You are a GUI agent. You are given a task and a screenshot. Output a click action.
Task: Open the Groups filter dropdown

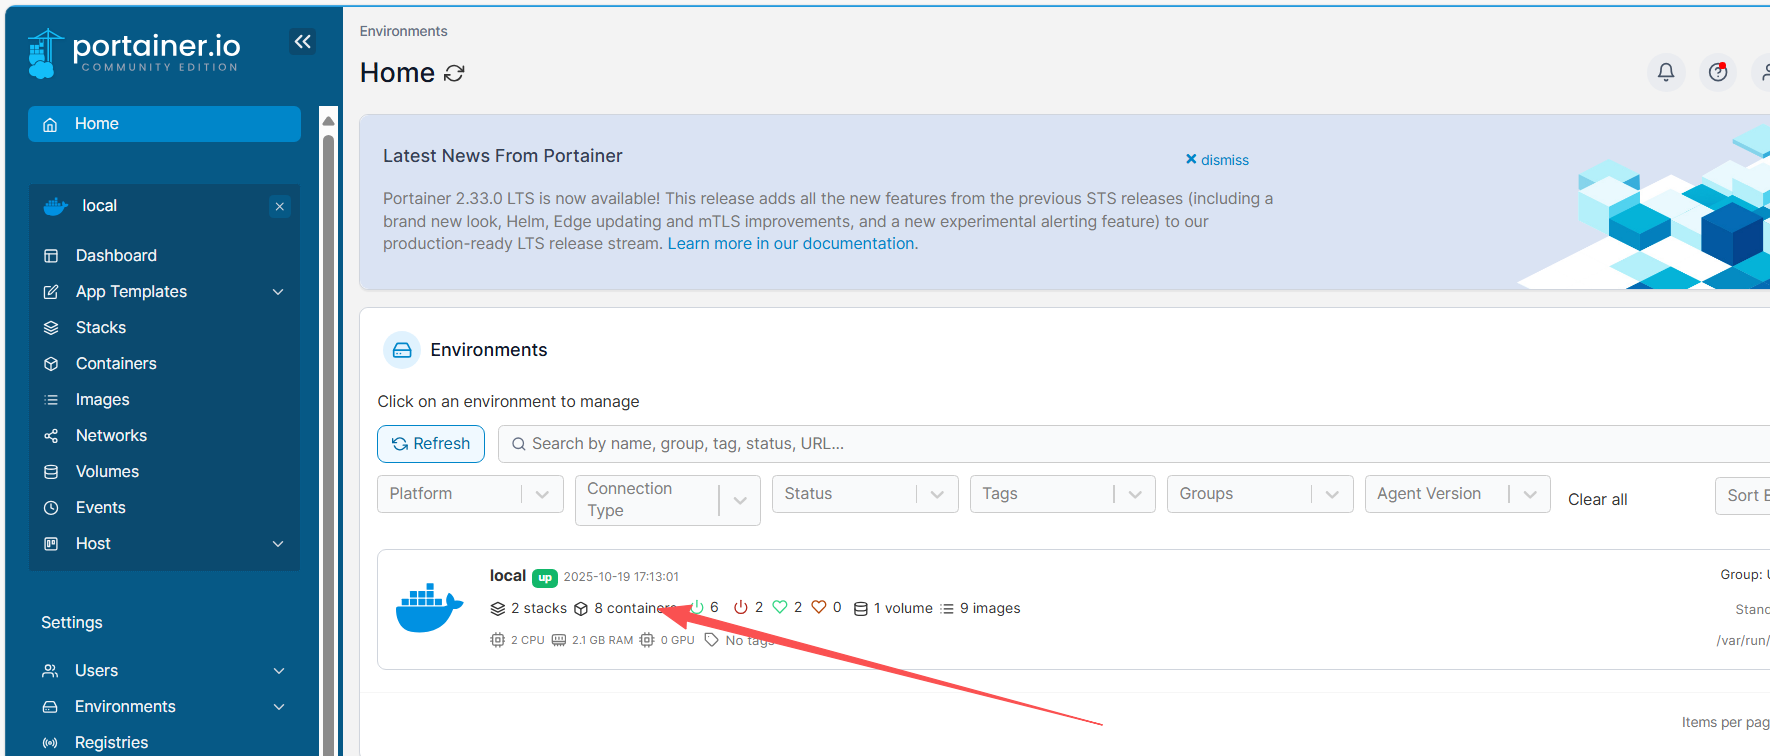1260,494
